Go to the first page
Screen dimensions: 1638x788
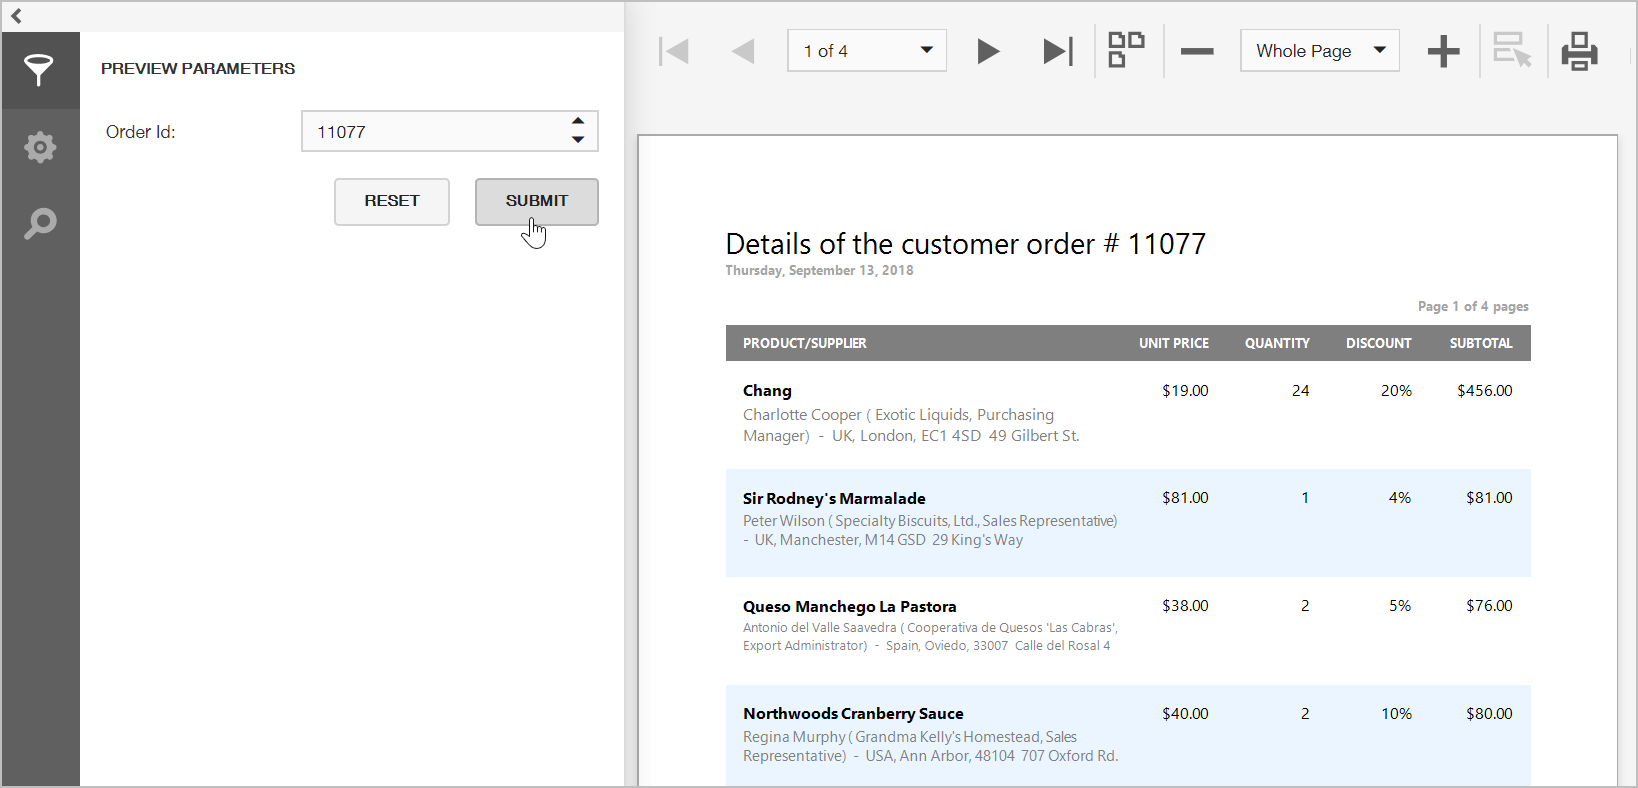(x=674, y=51)
